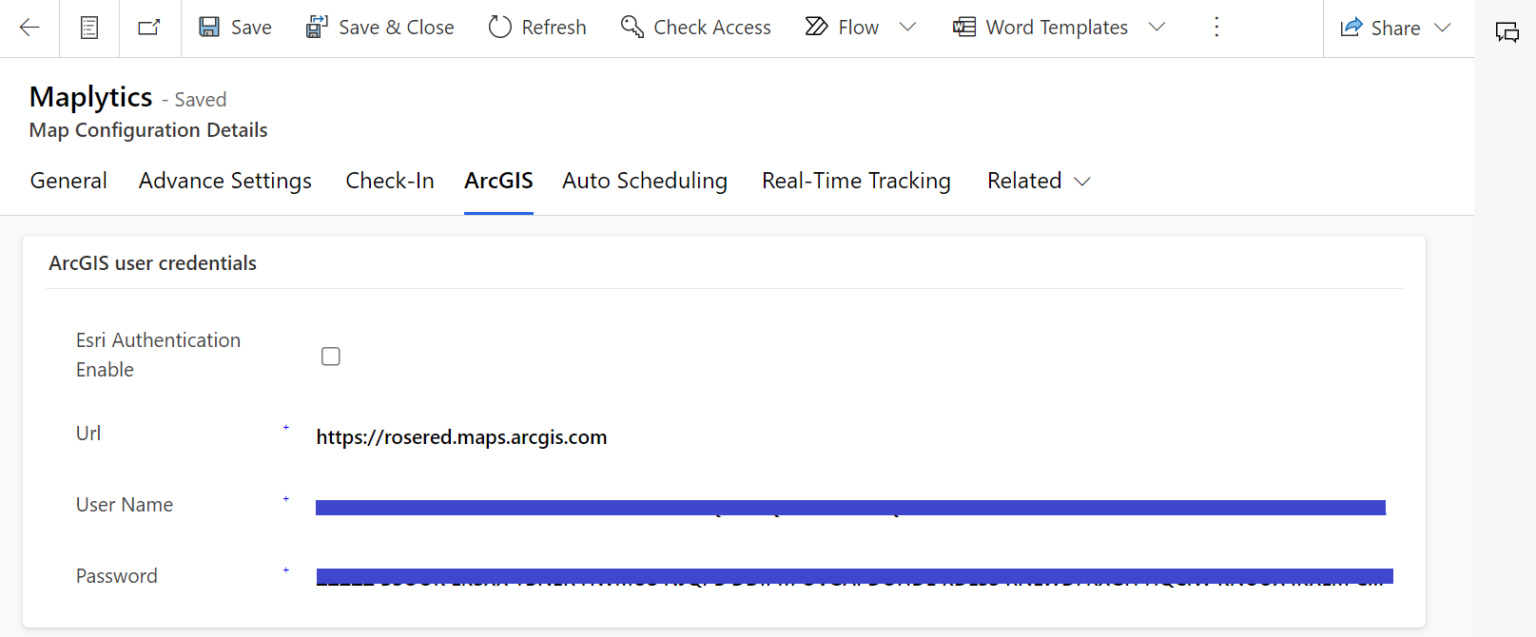Open the Auto Scheduling tab
Screen dimensions: 1536x637
644,181
